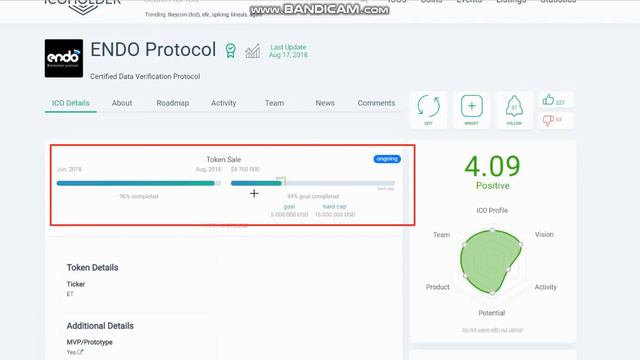Switch to the About tab

(x=122, y=103)
